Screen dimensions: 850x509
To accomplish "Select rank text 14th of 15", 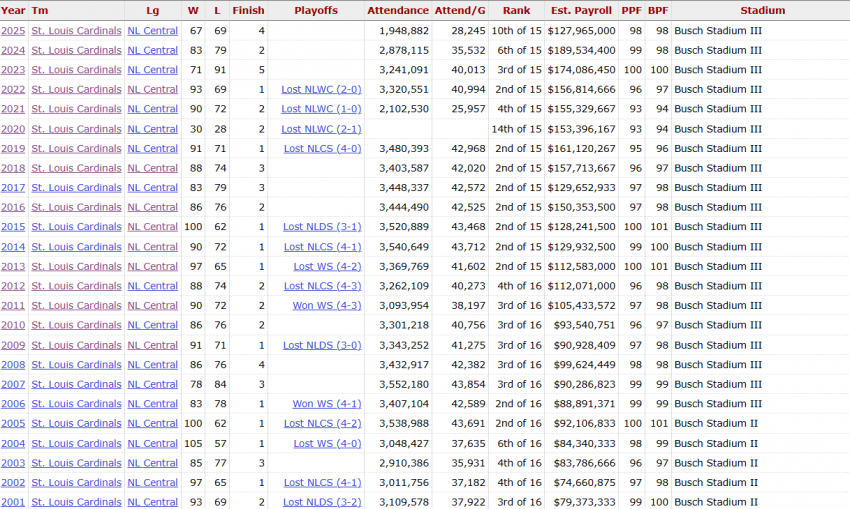I will click(x=517, y=129).
